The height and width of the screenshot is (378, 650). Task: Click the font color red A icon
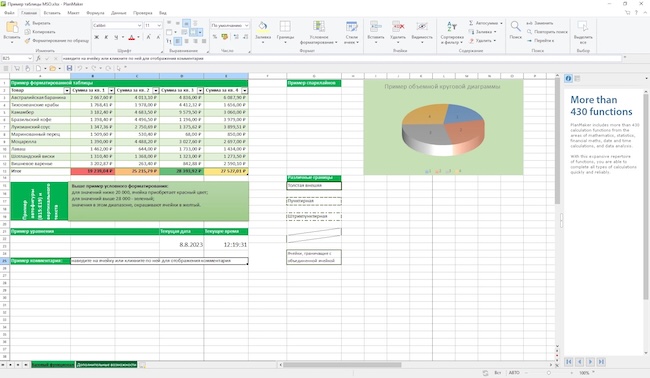[x=131, y=37]
